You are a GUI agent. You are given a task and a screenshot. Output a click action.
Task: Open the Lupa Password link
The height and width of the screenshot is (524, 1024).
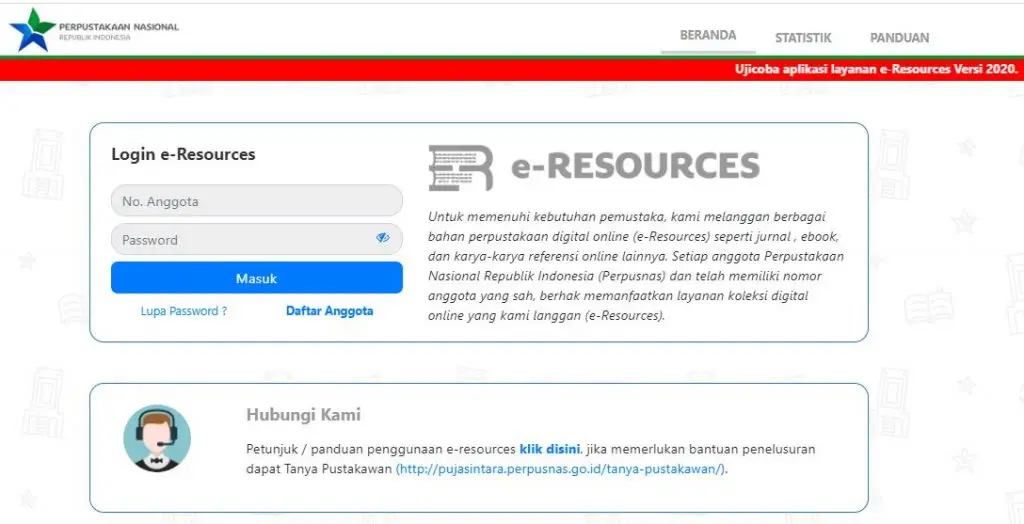[x=184, y=311]
